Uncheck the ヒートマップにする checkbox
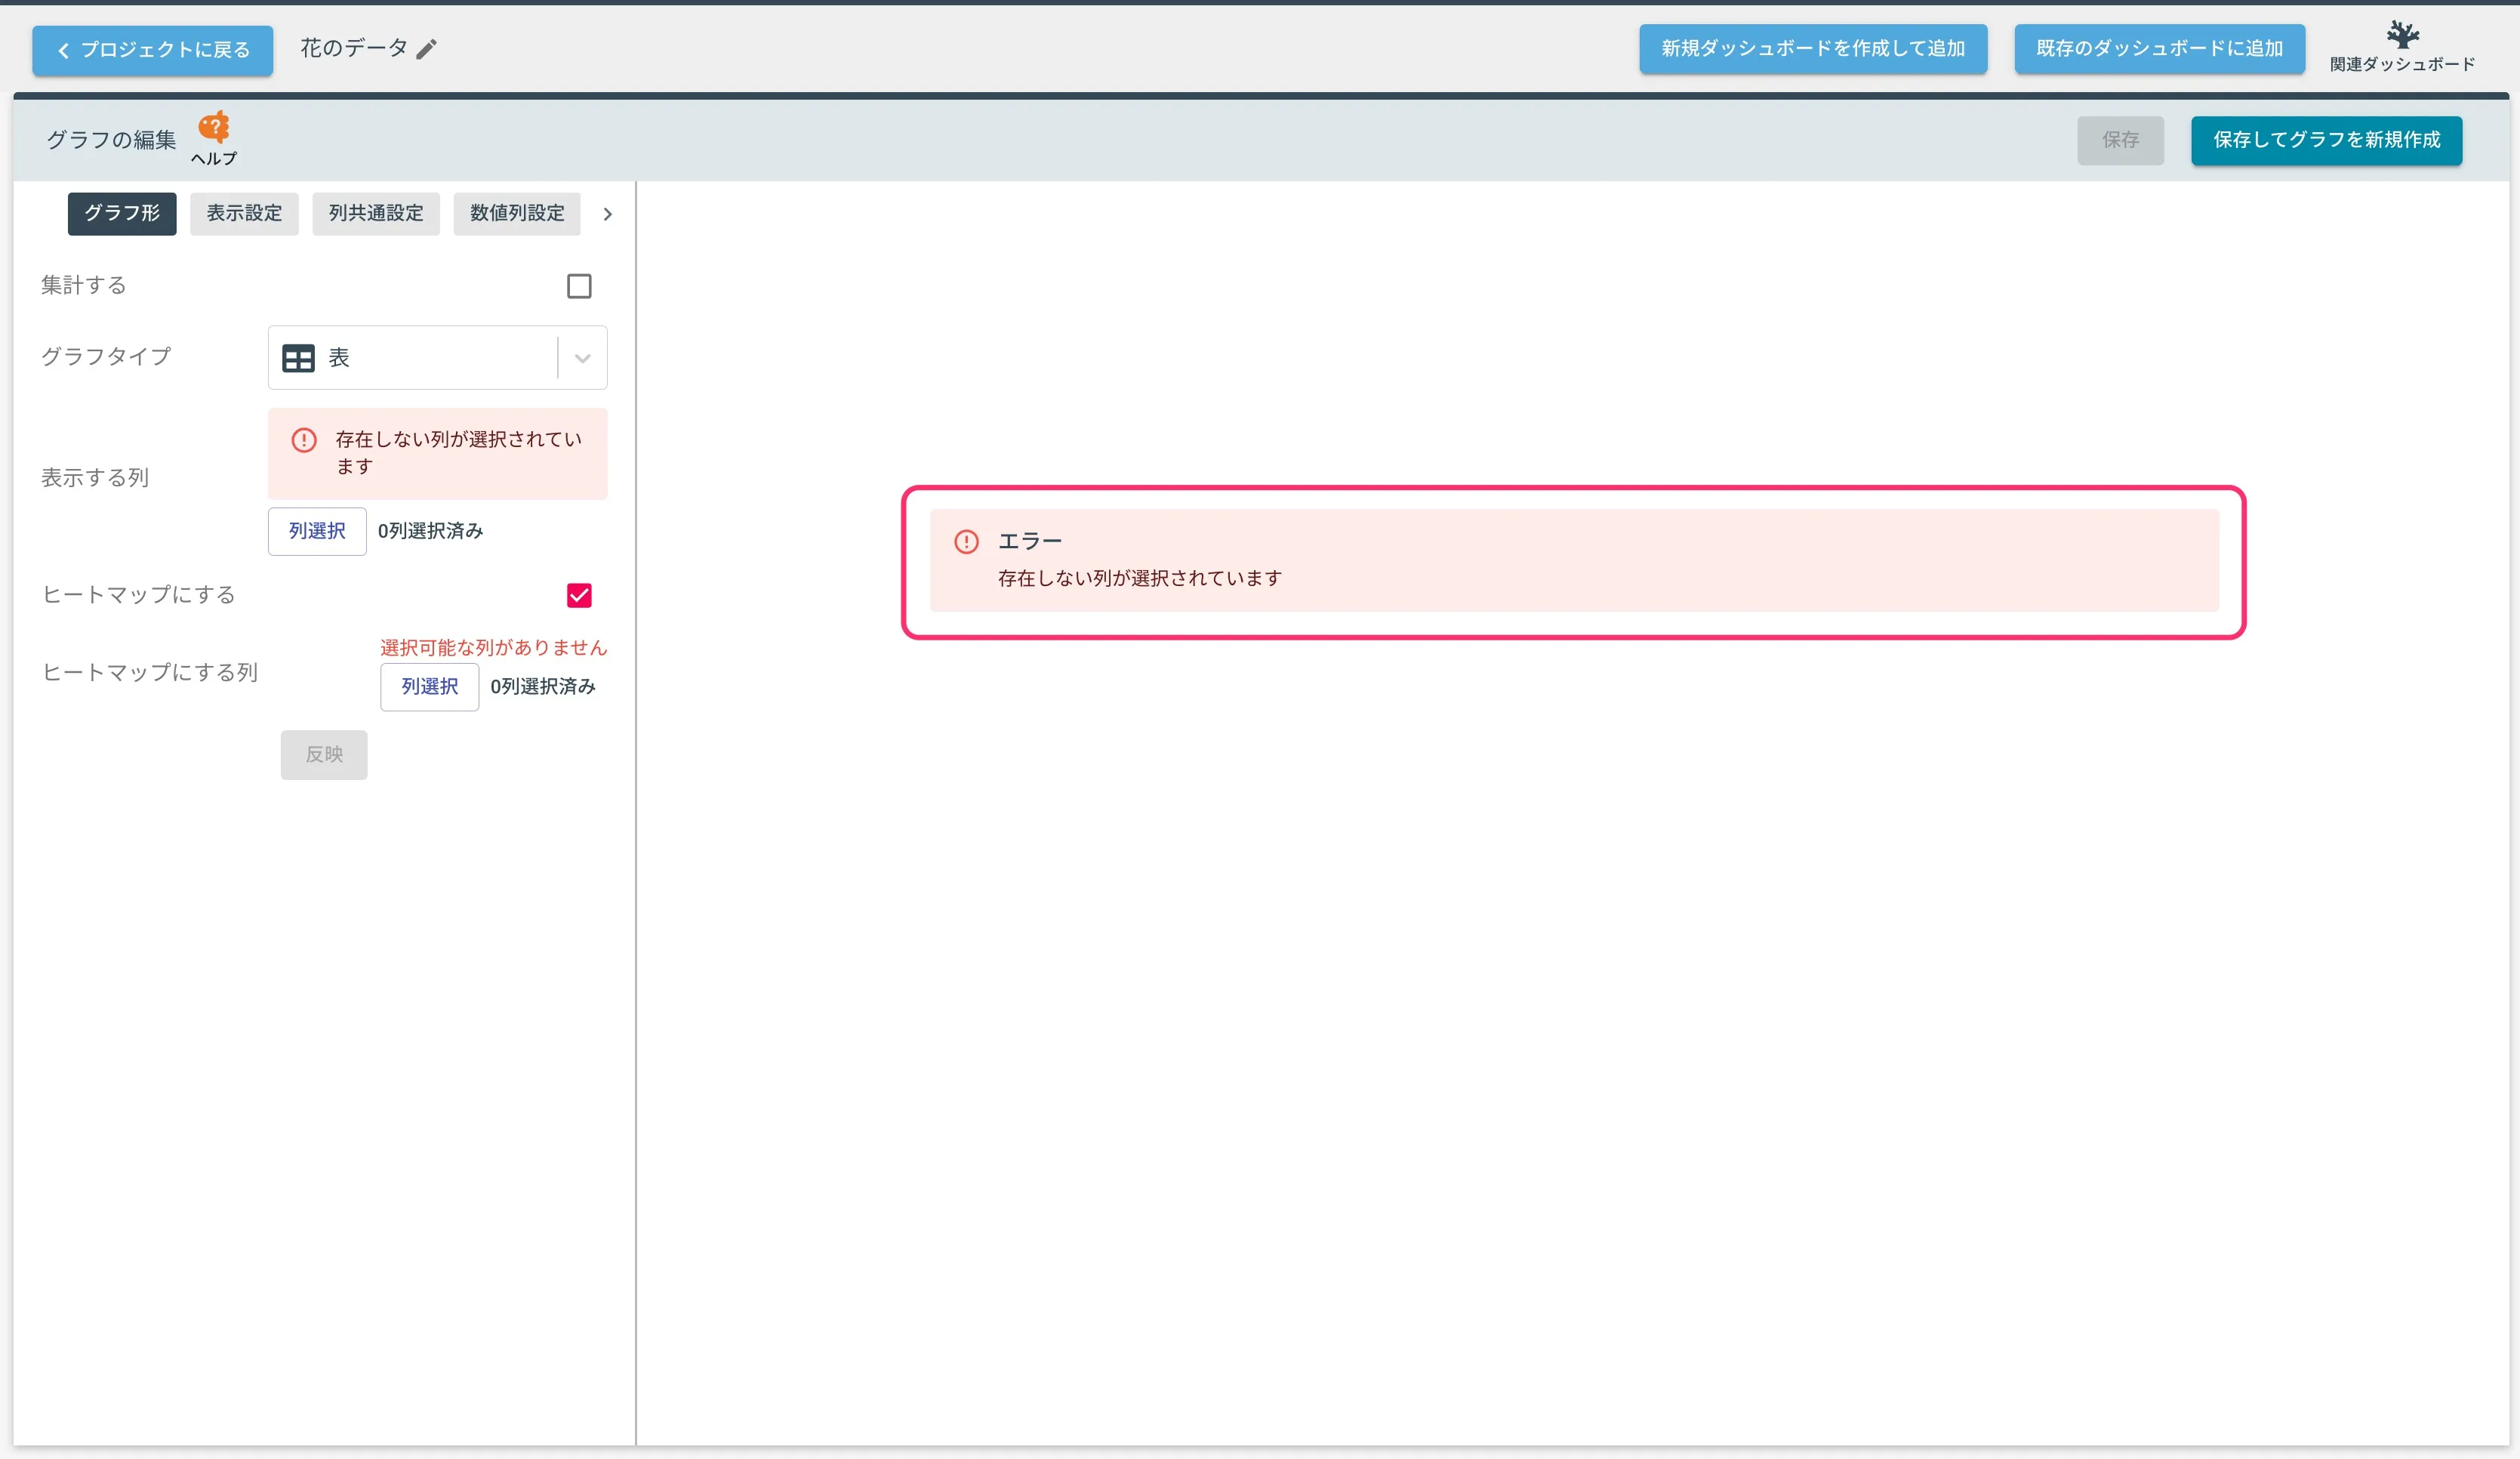2520x1459 pixels. (579, 596)
